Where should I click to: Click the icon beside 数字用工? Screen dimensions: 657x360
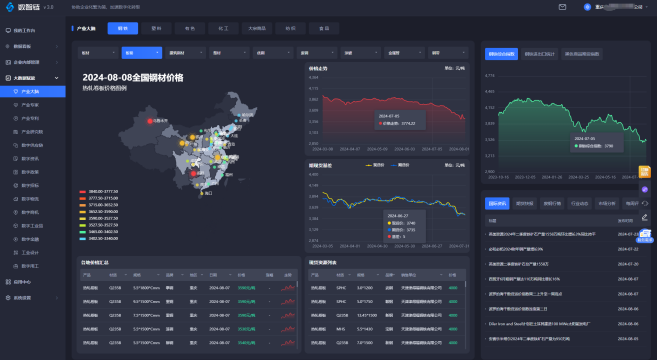tap(16, 266)
